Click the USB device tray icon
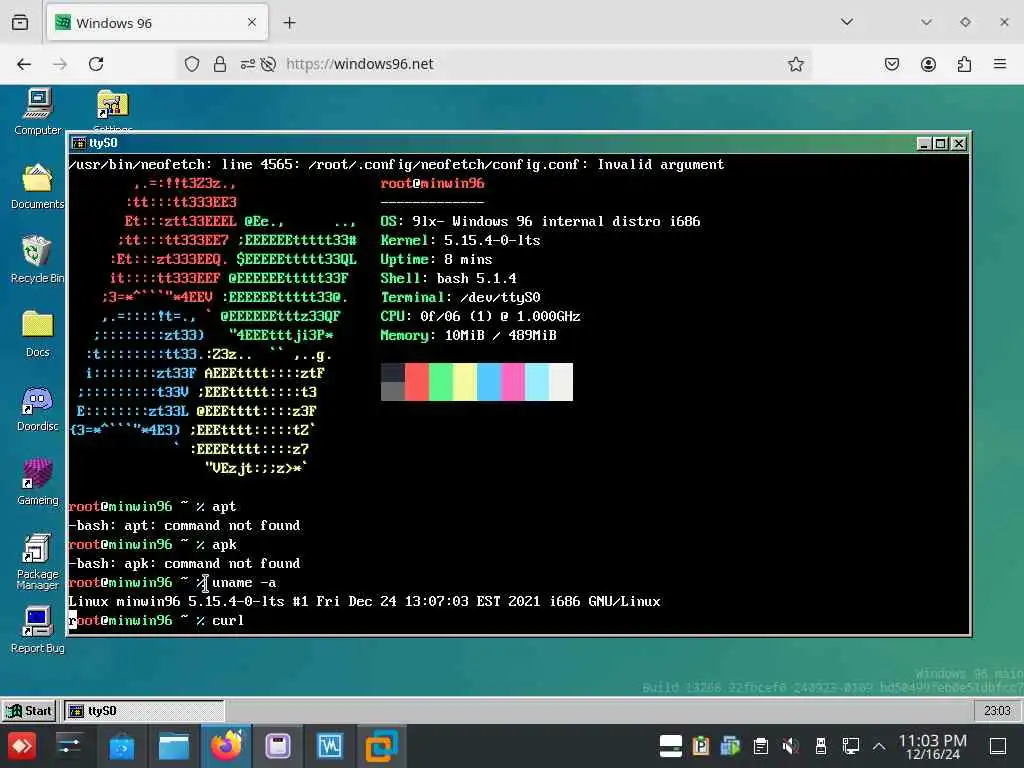The width and height of the screenshot is (1024, 768). [x=821, y=745]
